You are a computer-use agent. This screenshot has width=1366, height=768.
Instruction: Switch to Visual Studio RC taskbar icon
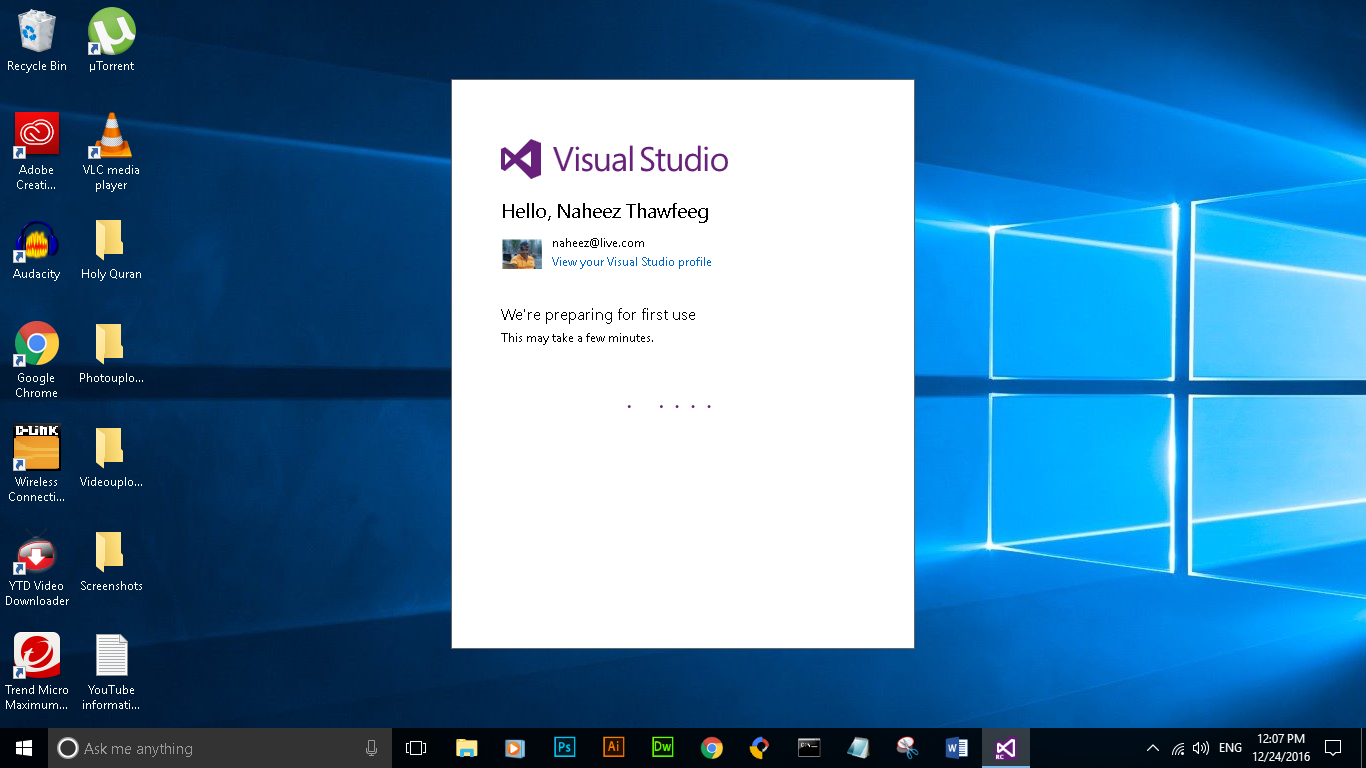(1005, 748)
